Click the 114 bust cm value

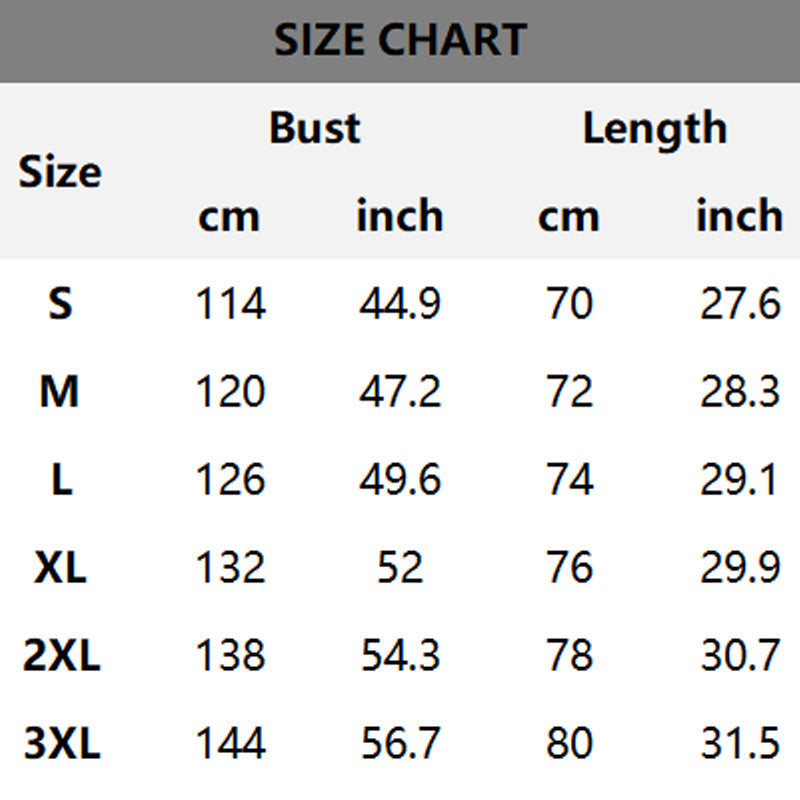pyautogui.click(x=231, y=303)
